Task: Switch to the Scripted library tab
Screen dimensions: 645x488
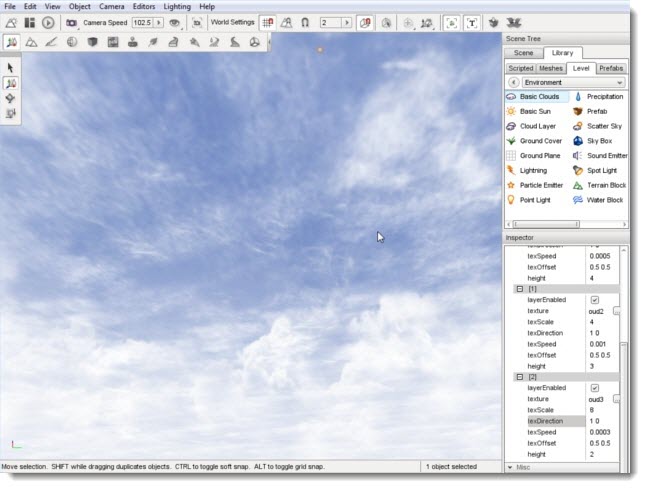Action: [520, 68]
